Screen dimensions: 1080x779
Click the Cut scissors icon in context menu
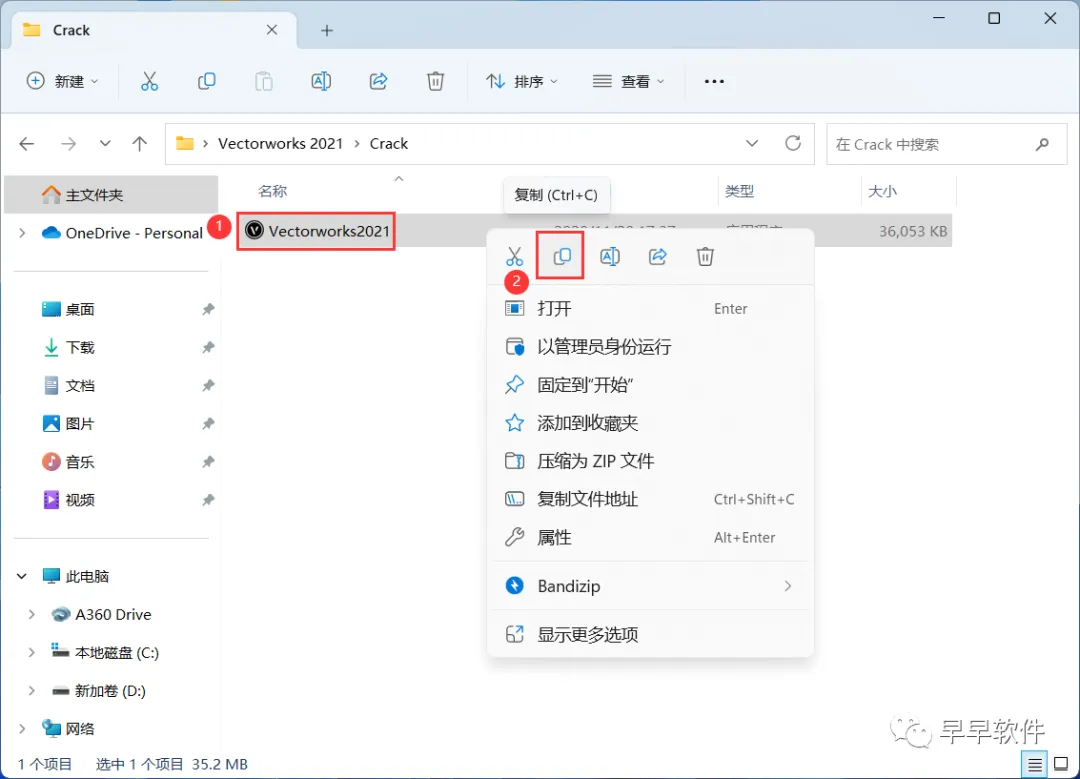[515, 257]
